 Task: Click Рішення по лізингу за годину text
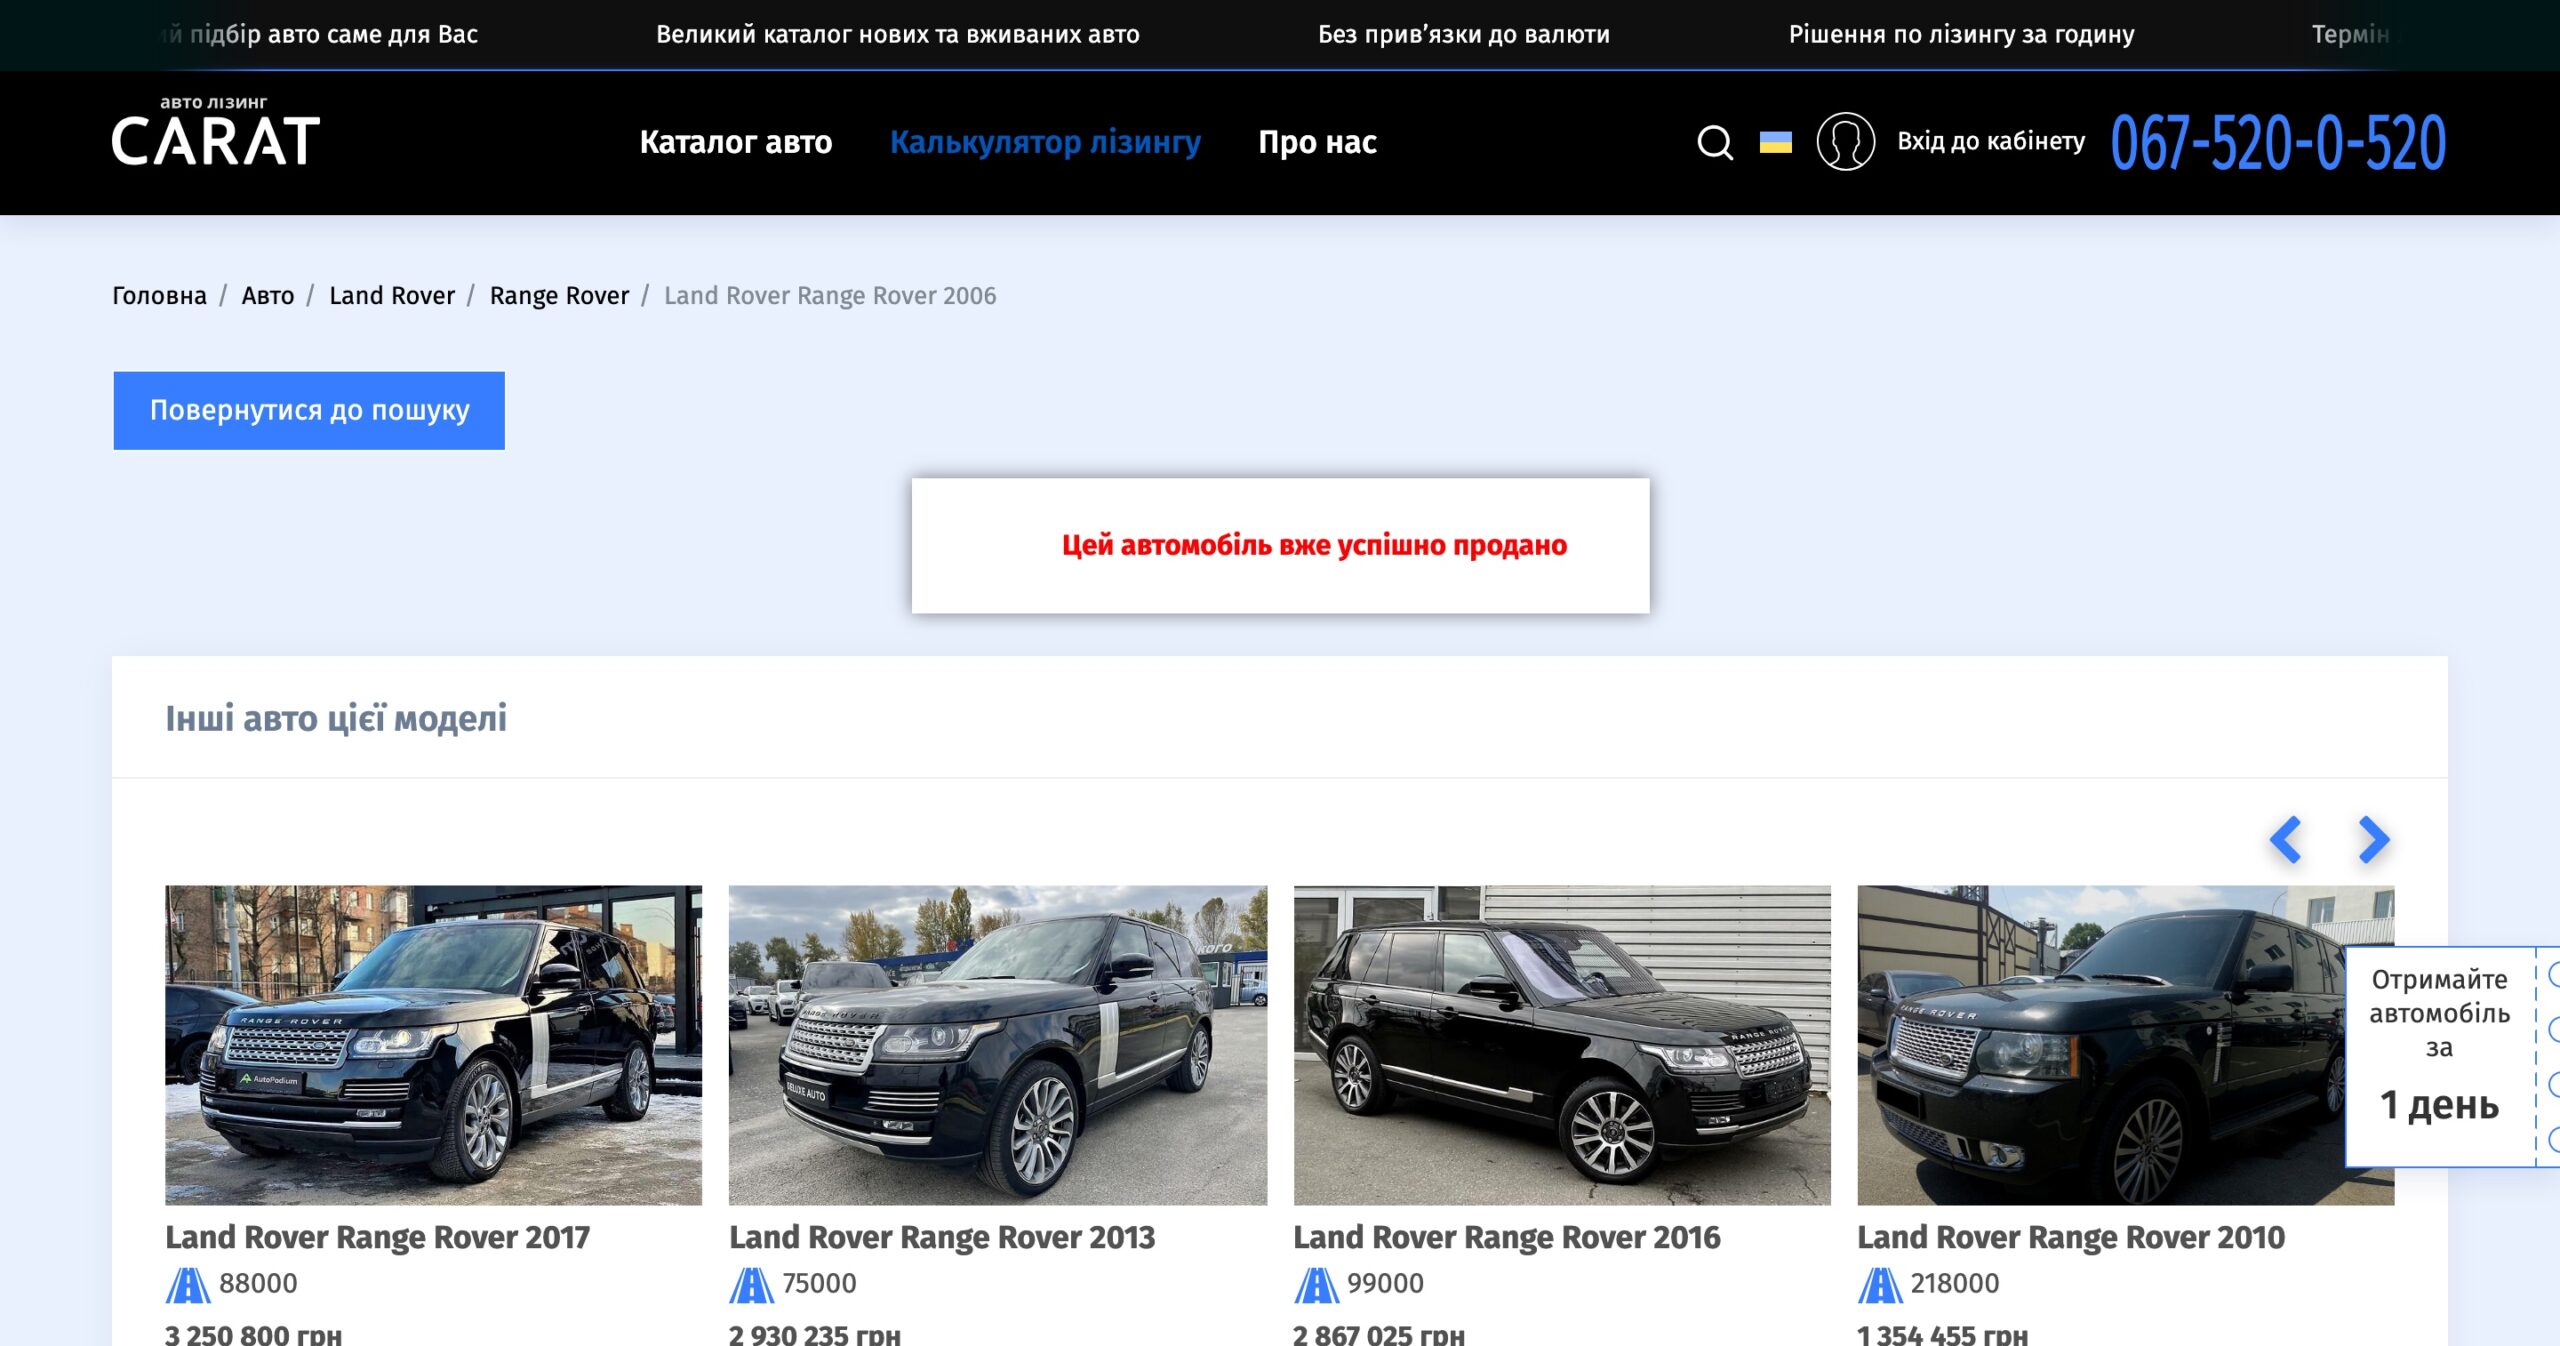point(1961,34)
